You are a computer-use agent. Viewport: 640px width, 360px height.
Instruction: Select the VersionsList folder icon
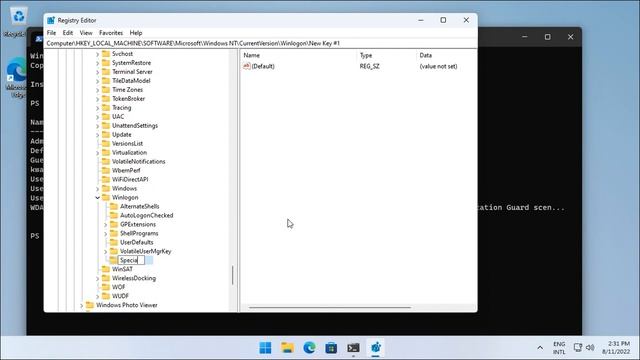[106, 143]
